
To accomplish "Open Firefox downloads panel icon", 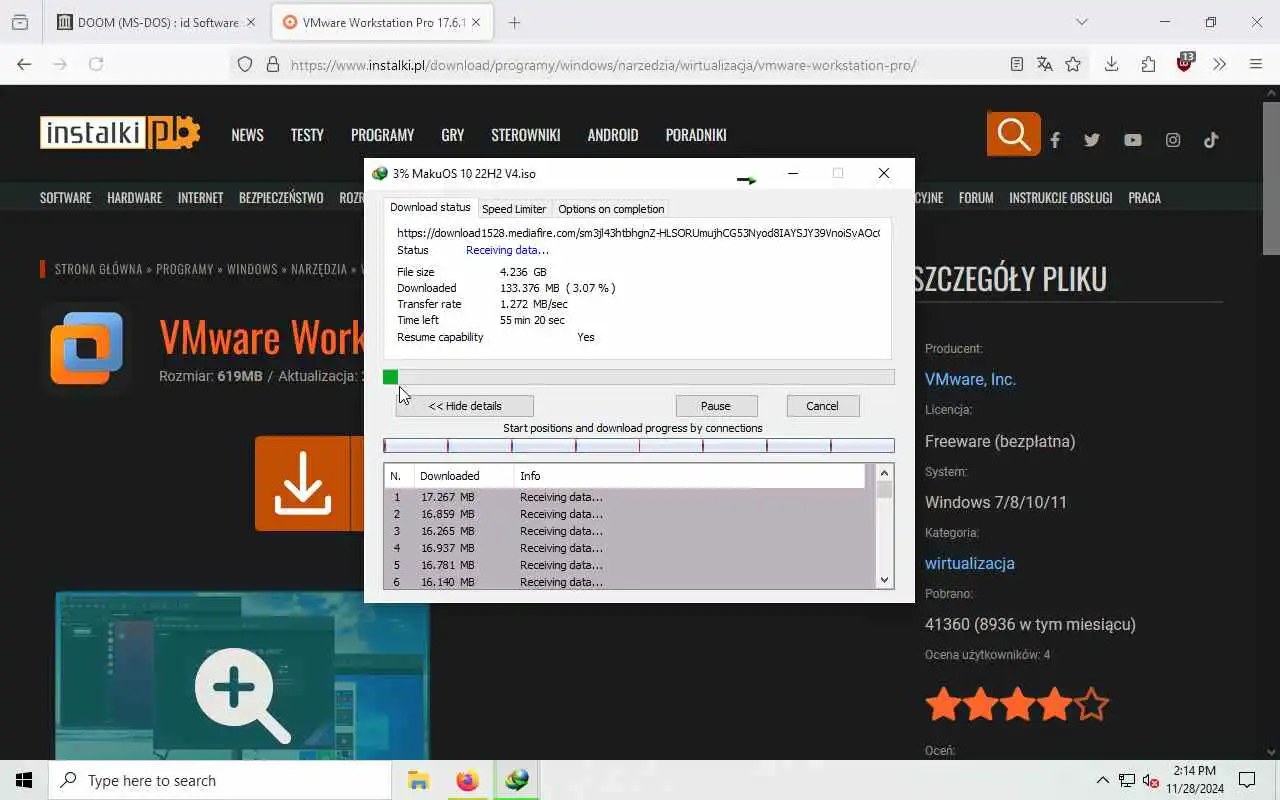I will [1111, 64].
